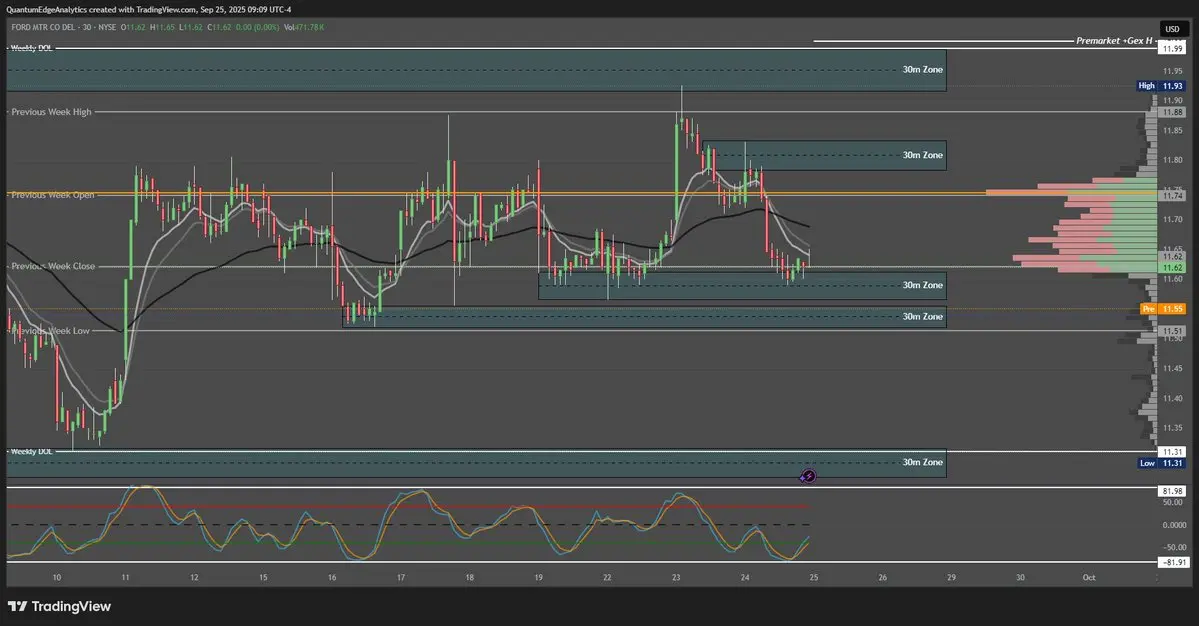
Task: Click the 11.74 price axis label
Action: point(1172,196)
